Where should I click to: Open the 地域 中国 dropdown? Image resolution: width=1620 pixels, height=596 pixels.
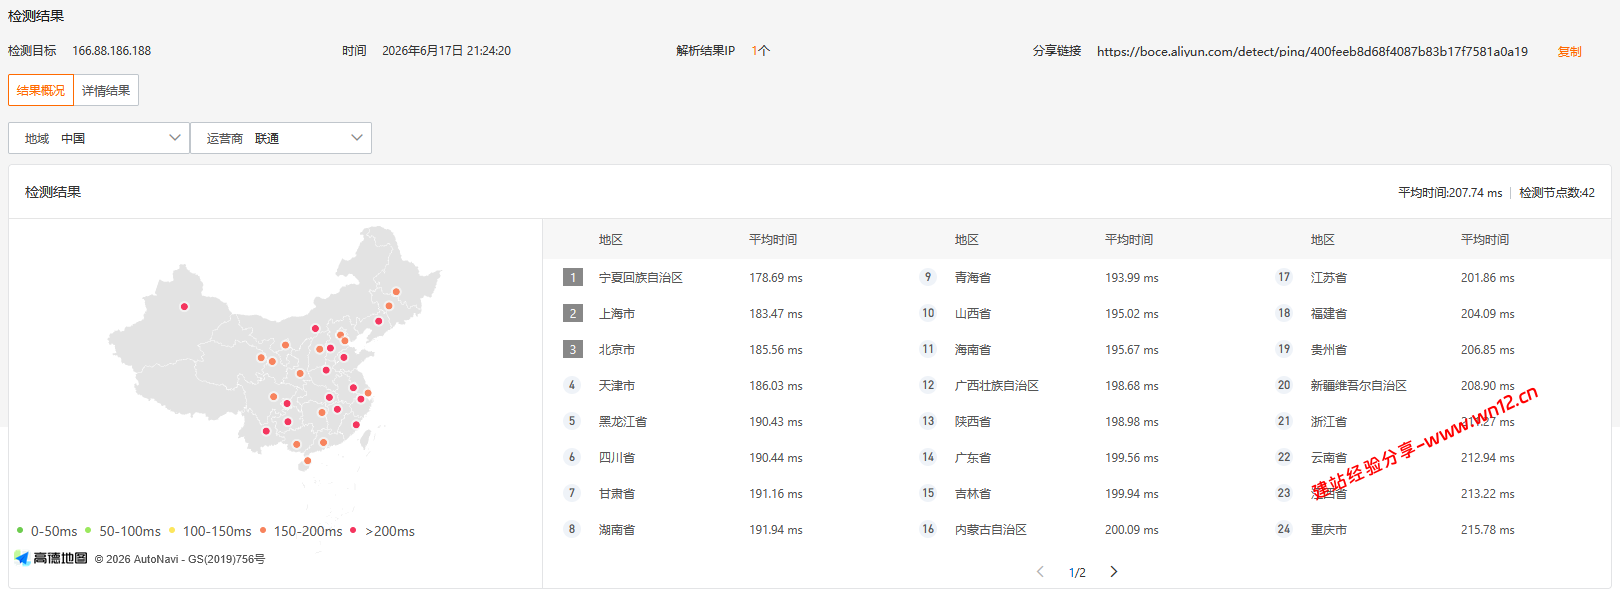(x=99, y=138)
